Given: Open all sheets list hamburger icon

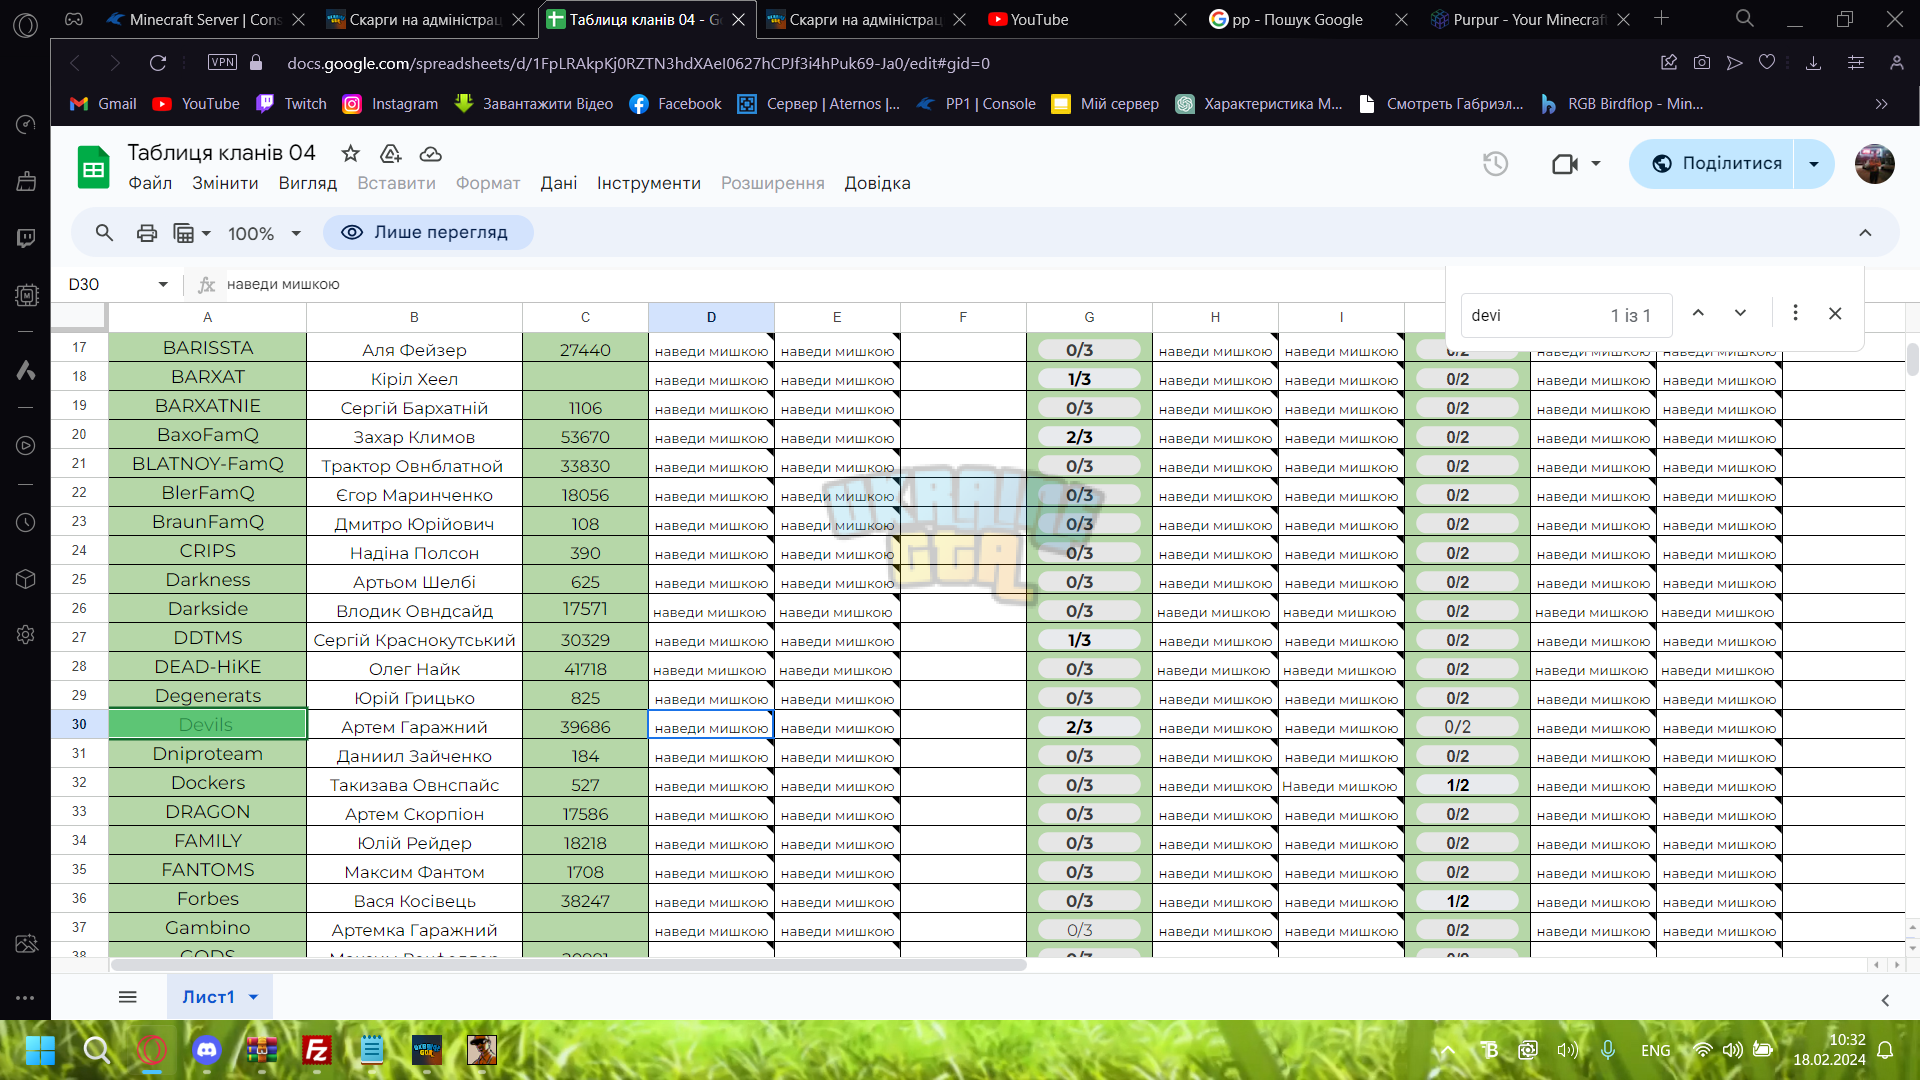Looking at the screenshot, I should point(127,997).
